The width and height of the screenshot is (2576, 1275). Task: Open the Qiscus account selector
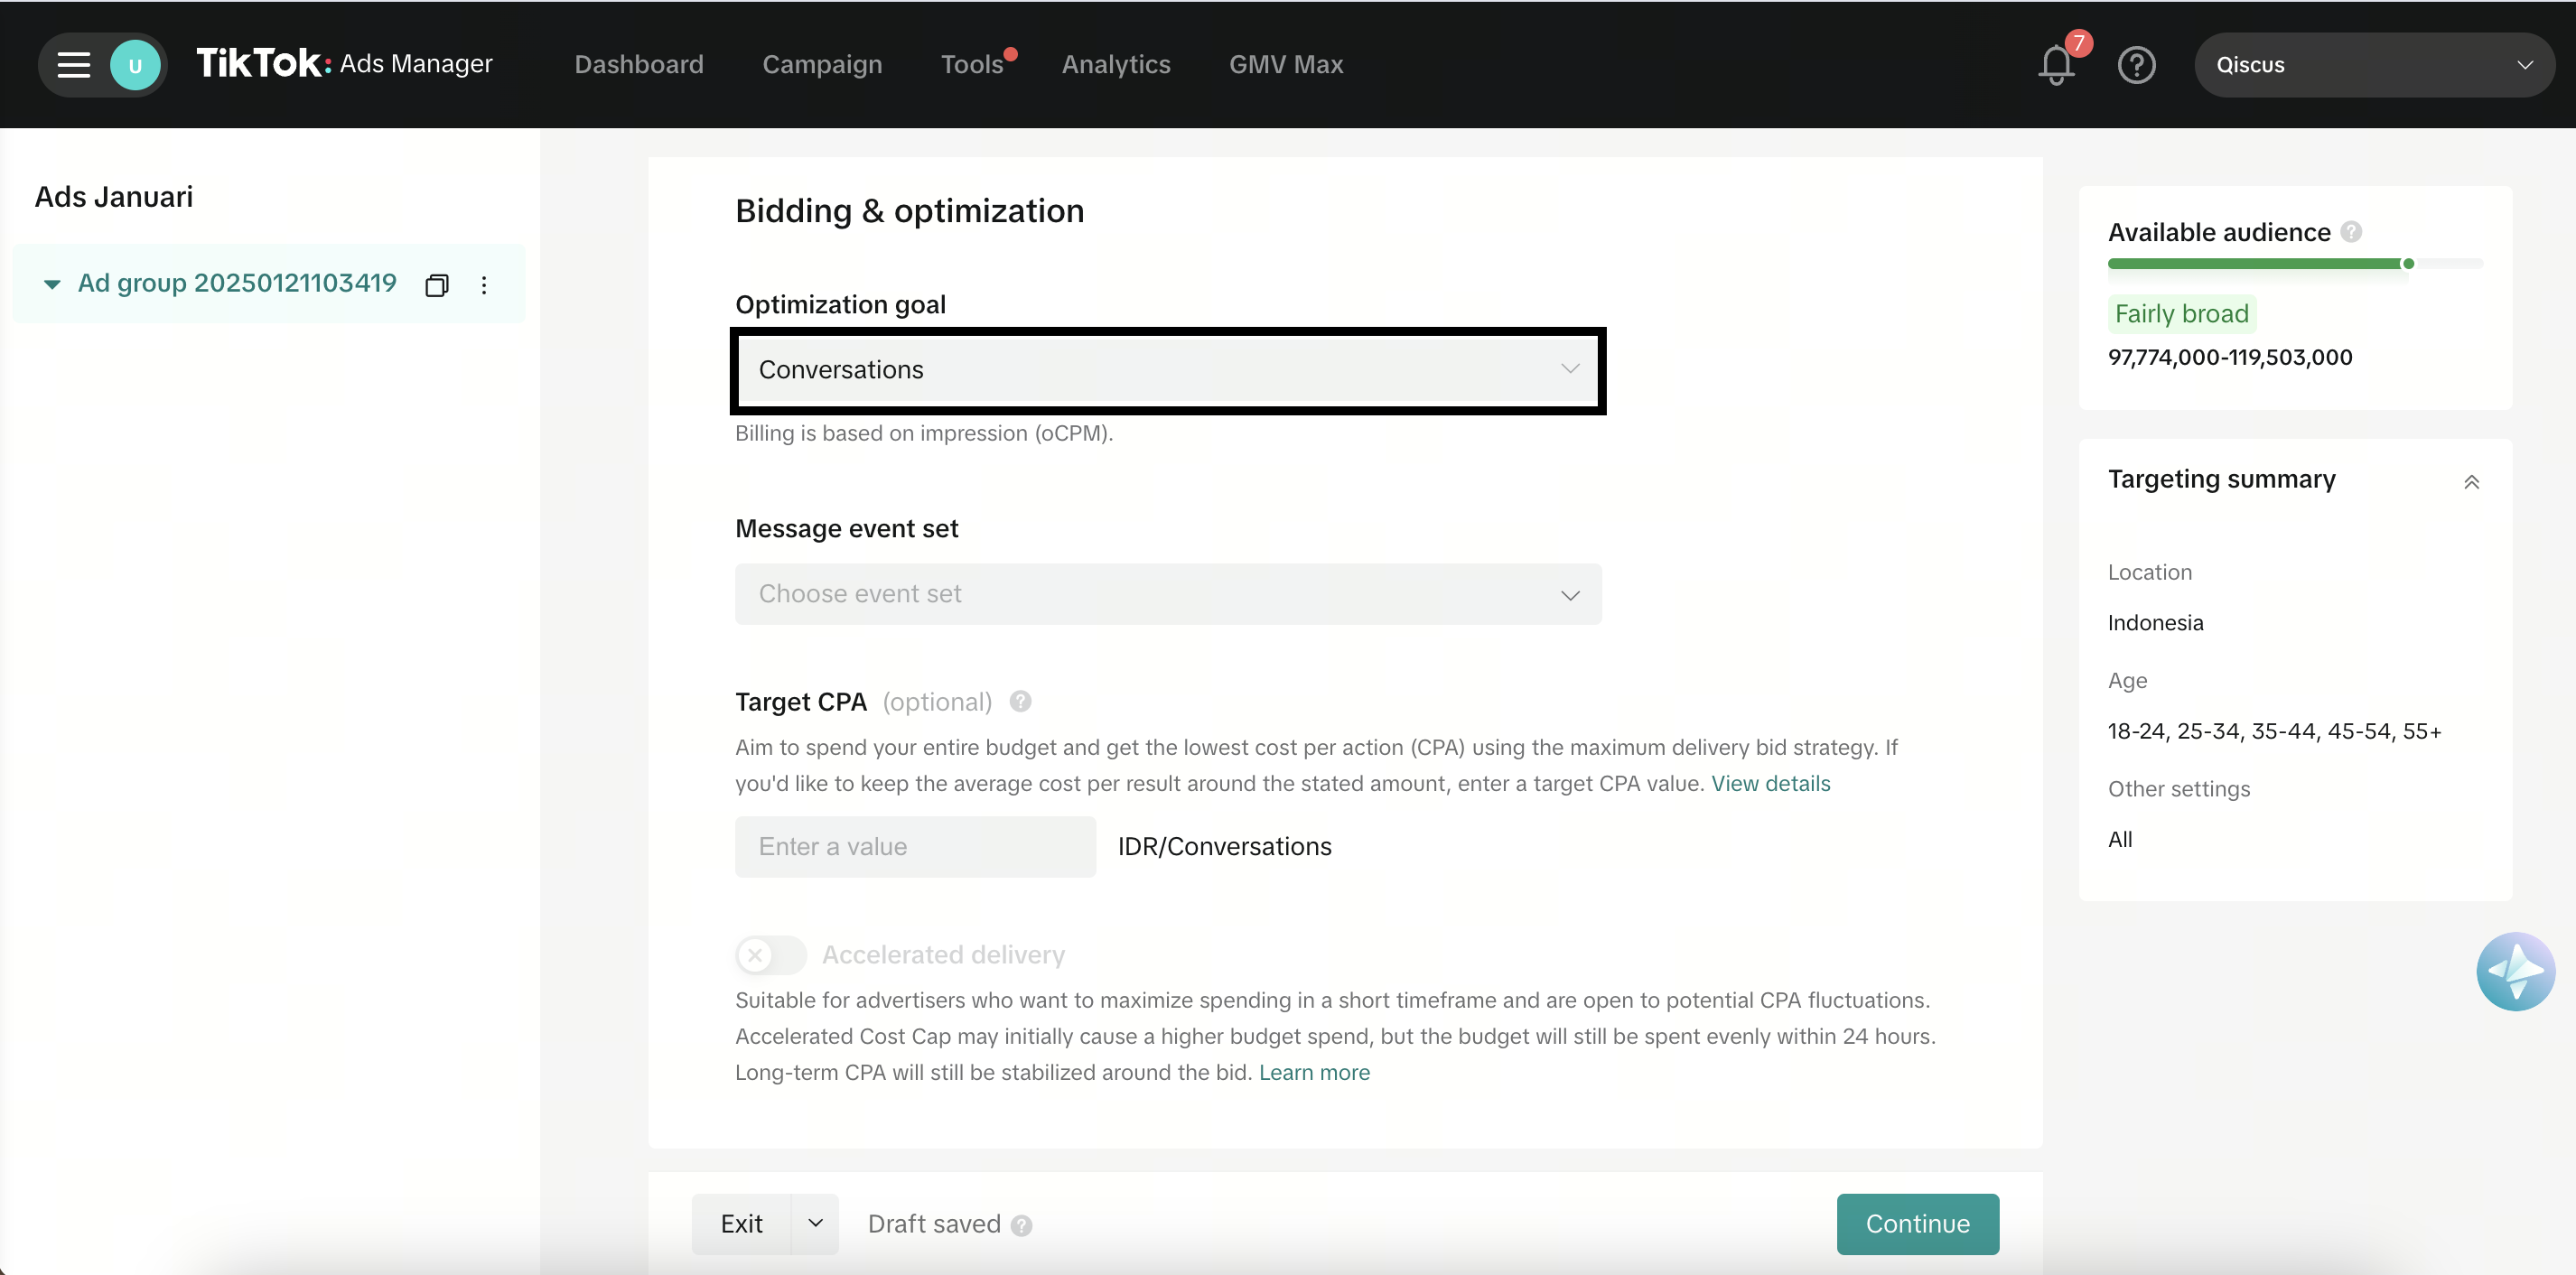2374,65
